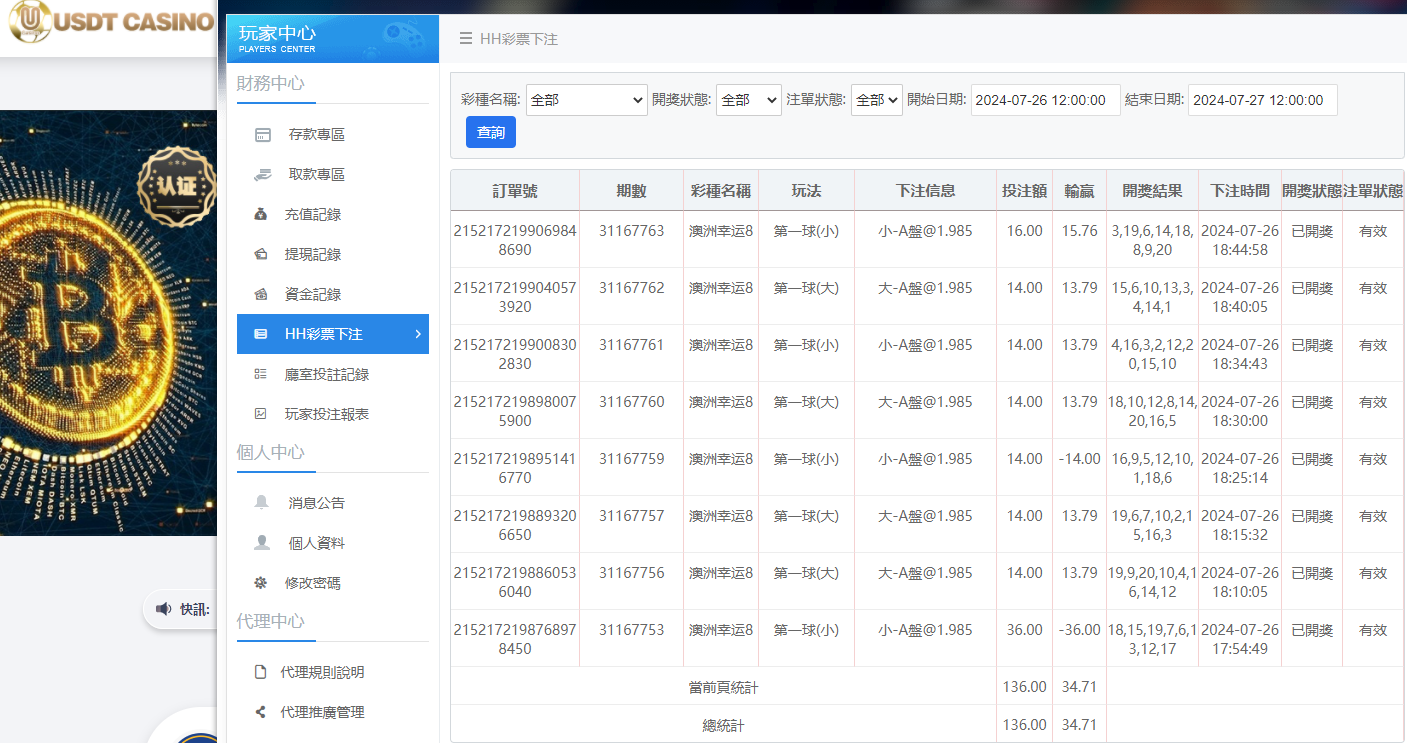This screenshot has height=743, width=1407.
Task: Click the 取款專區 withdrawal icon
Action: (262, 173)
